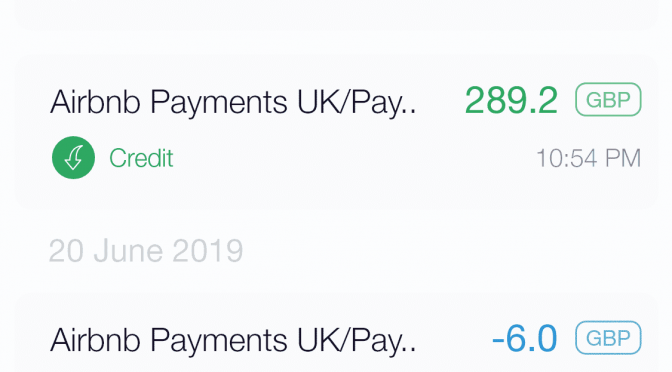Tap empty space between Credit and 10:54 PM
The image size is (672, 372).
point(355,158)
